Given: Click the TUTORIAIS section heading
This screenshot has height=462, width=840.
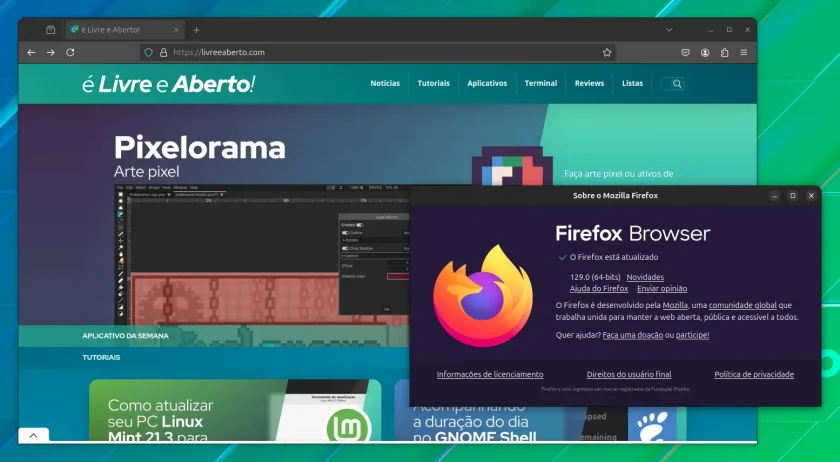Looking at the screenshot, I should coord(101,357).
